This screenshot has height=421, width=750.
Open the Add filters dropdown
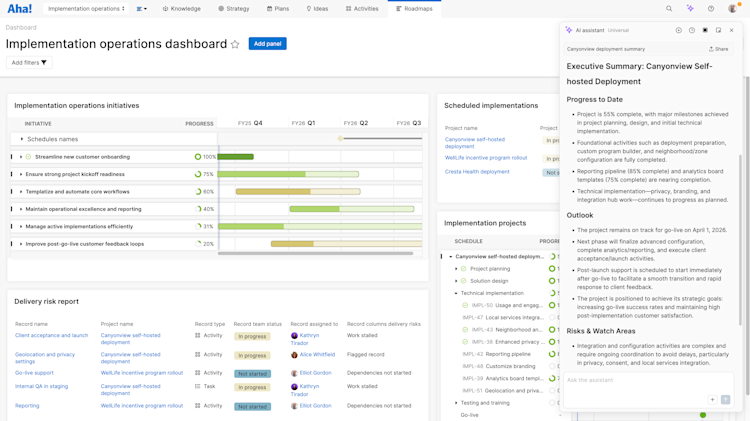(x=29, y=63)
